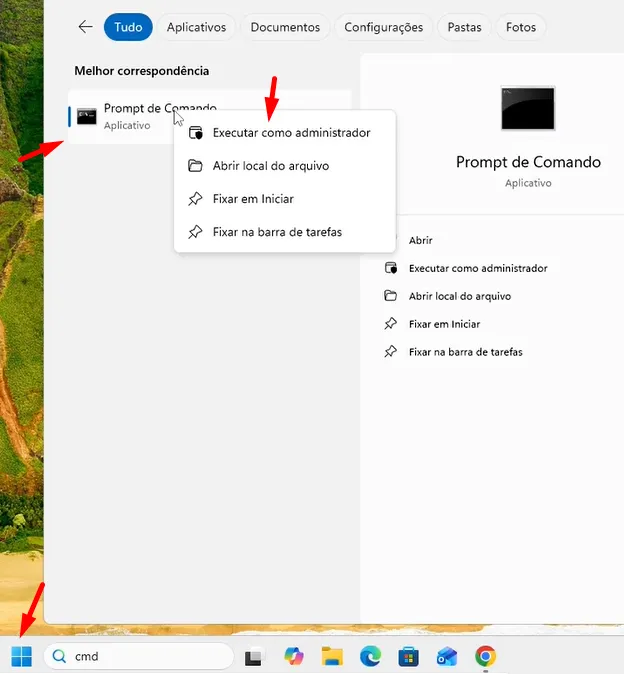Select 'Executar como administrador' in the context menu
This screenshot has height=674, width=624.
tap(291, 133)
